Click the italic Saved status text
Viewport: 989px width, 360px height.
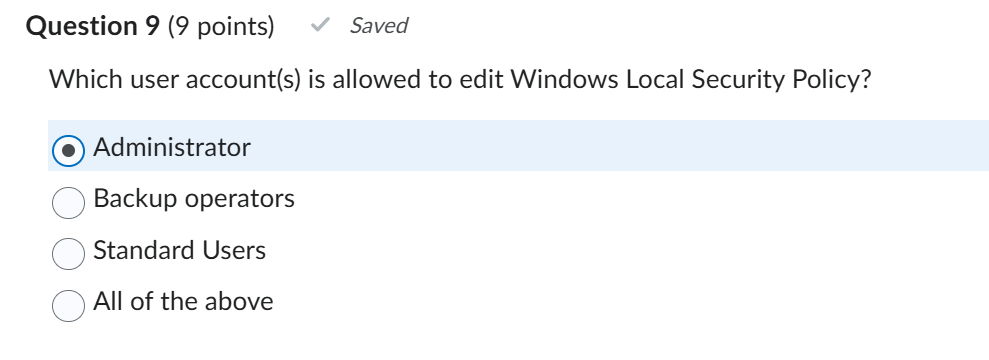coord(378,26)
